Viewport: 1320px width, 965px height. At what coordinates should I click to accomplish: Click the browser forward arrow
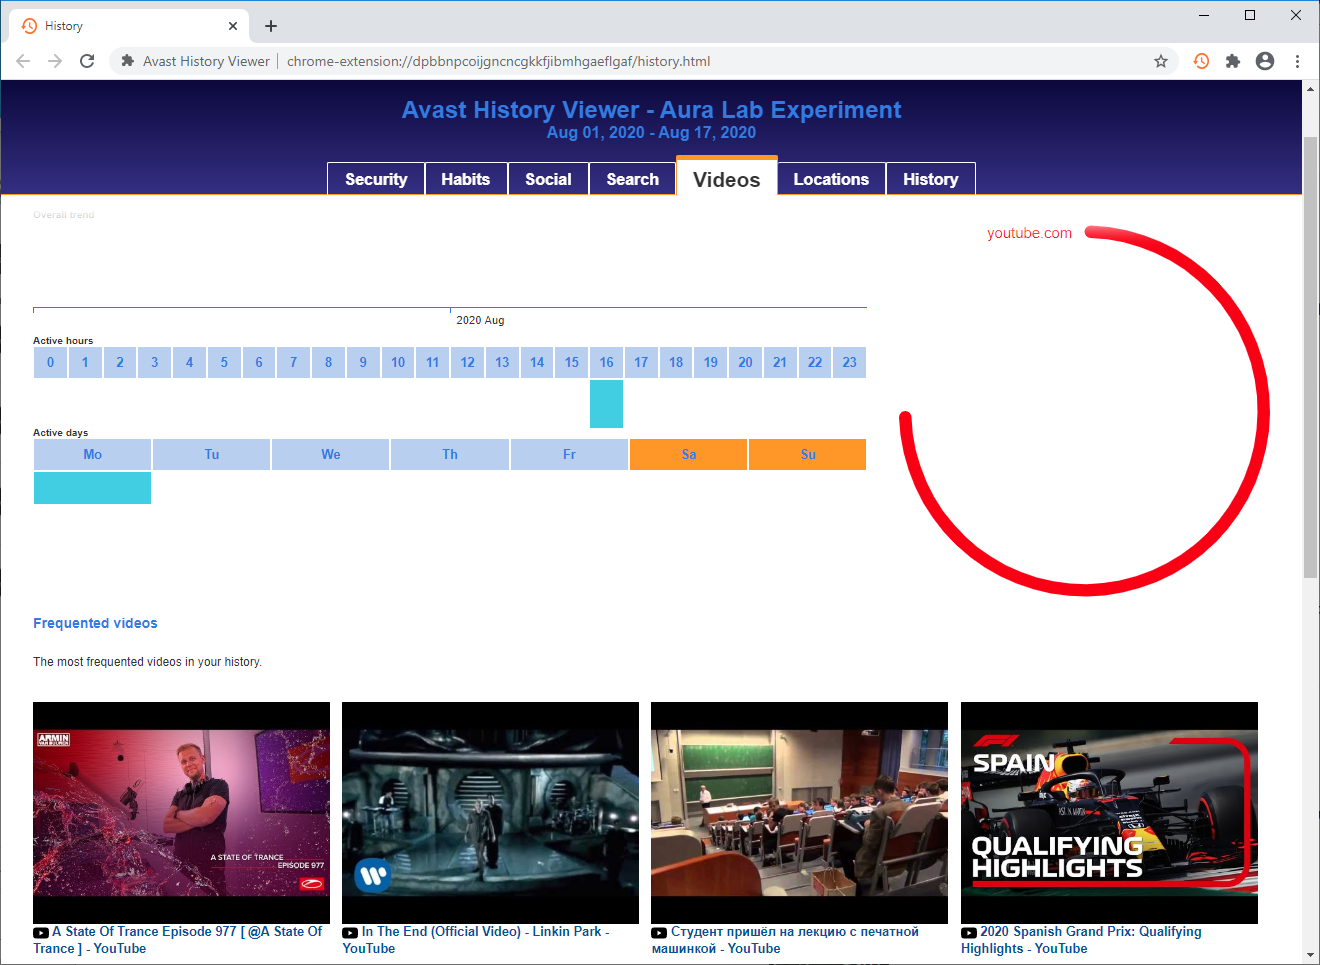pyautogui.click(x=55, y=61)
